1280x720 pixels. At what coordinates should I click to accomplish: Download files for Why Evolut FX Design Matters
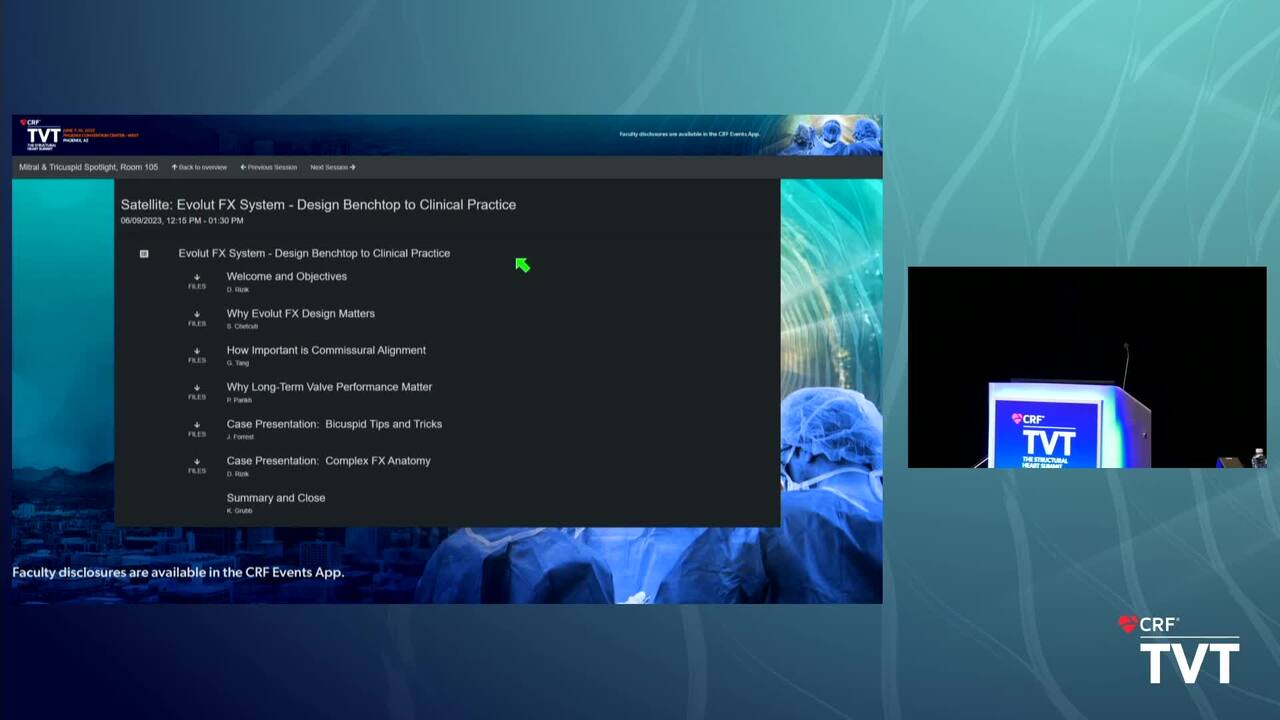tap(197, 318)
